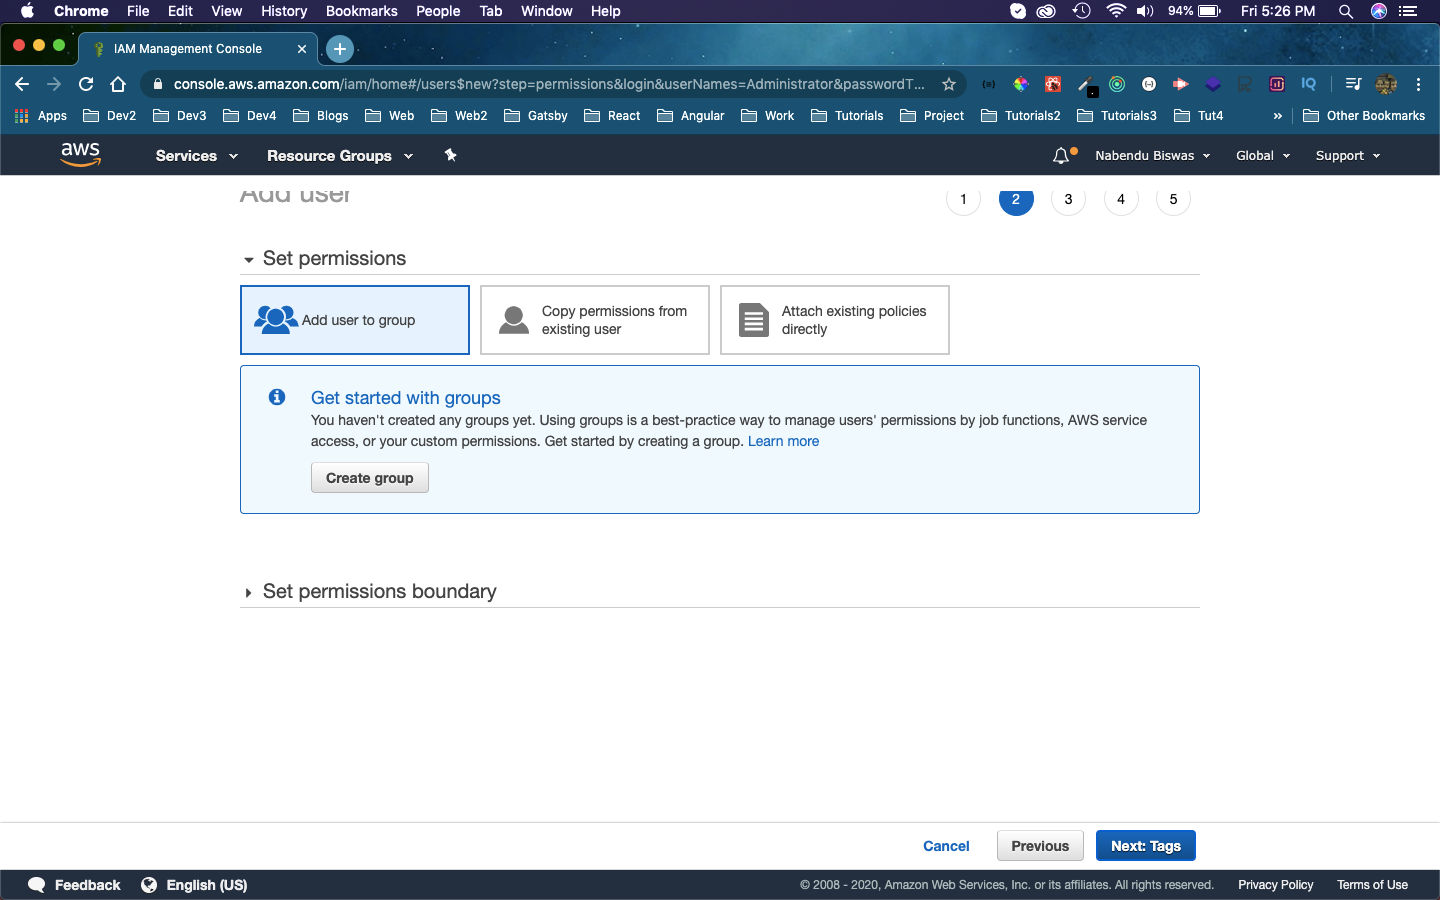Screen dimensions: 1440x900
Task: Click the Cancel link
Action: click(946, 846)
